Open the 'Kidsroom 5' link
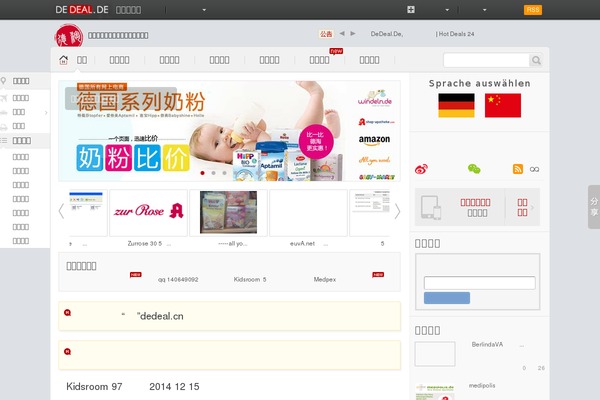This screenshot has width=600, height=400. (250, 279)
